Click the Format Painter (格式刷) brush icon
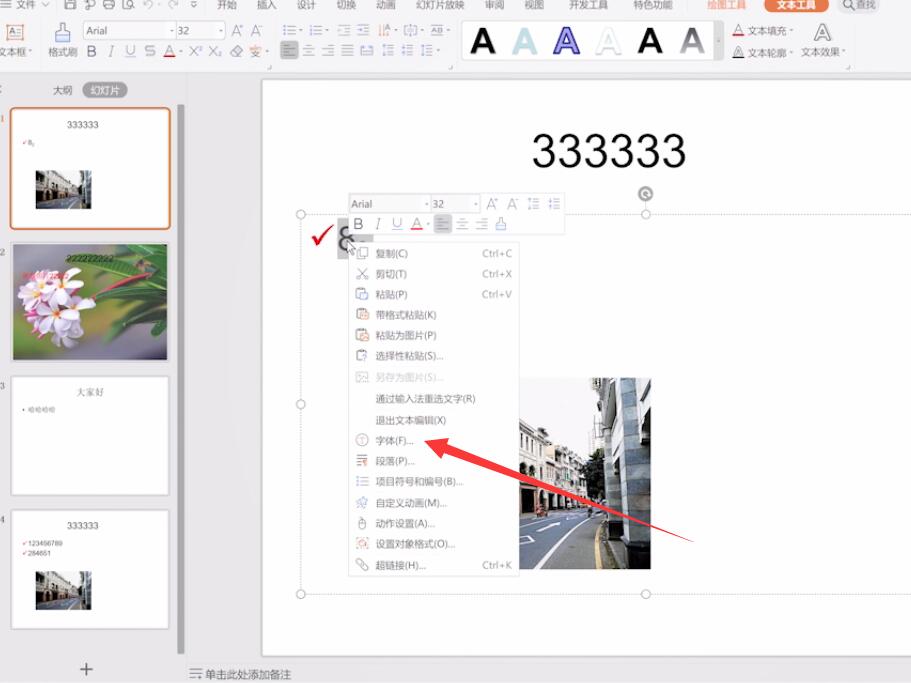Image resolution: width=911 pixels, height=683 pixels. tap(63, 34)
